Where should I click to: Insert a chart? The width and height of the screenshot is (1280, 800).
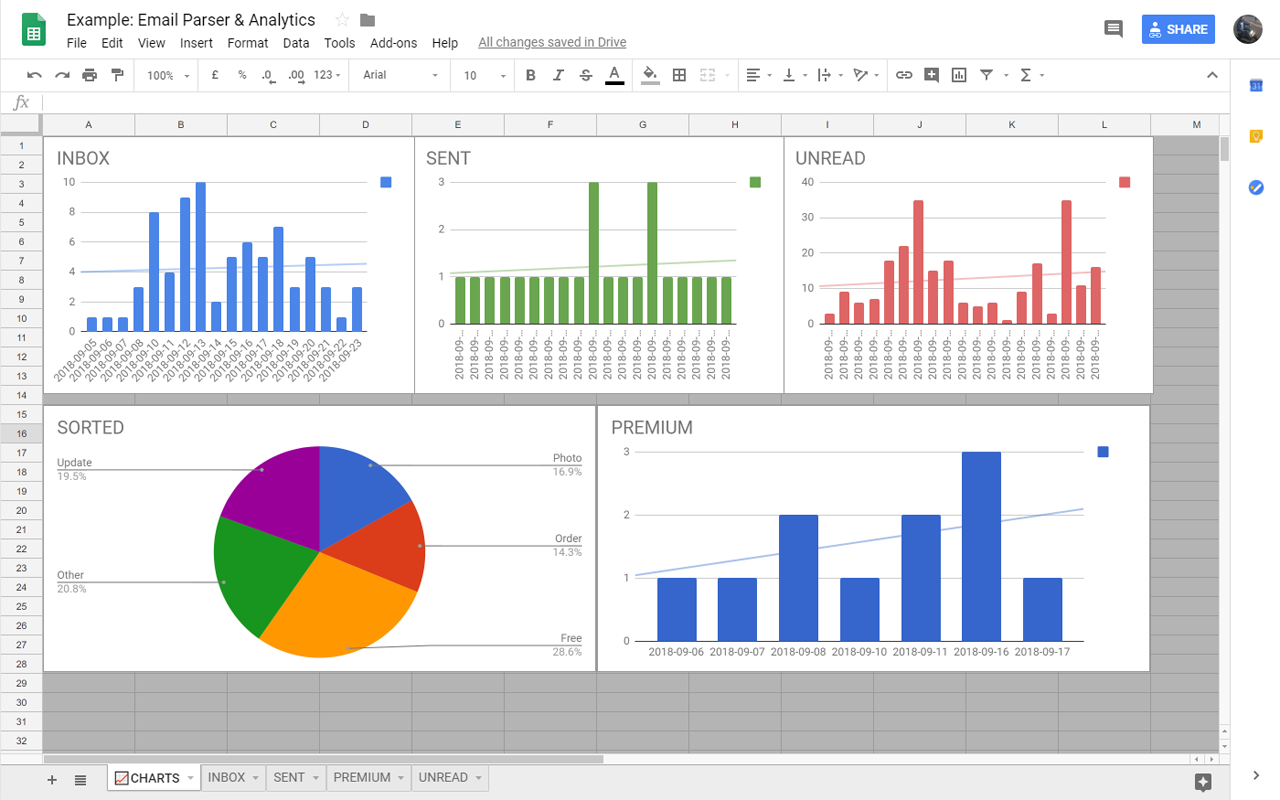[x=958, y=75]
